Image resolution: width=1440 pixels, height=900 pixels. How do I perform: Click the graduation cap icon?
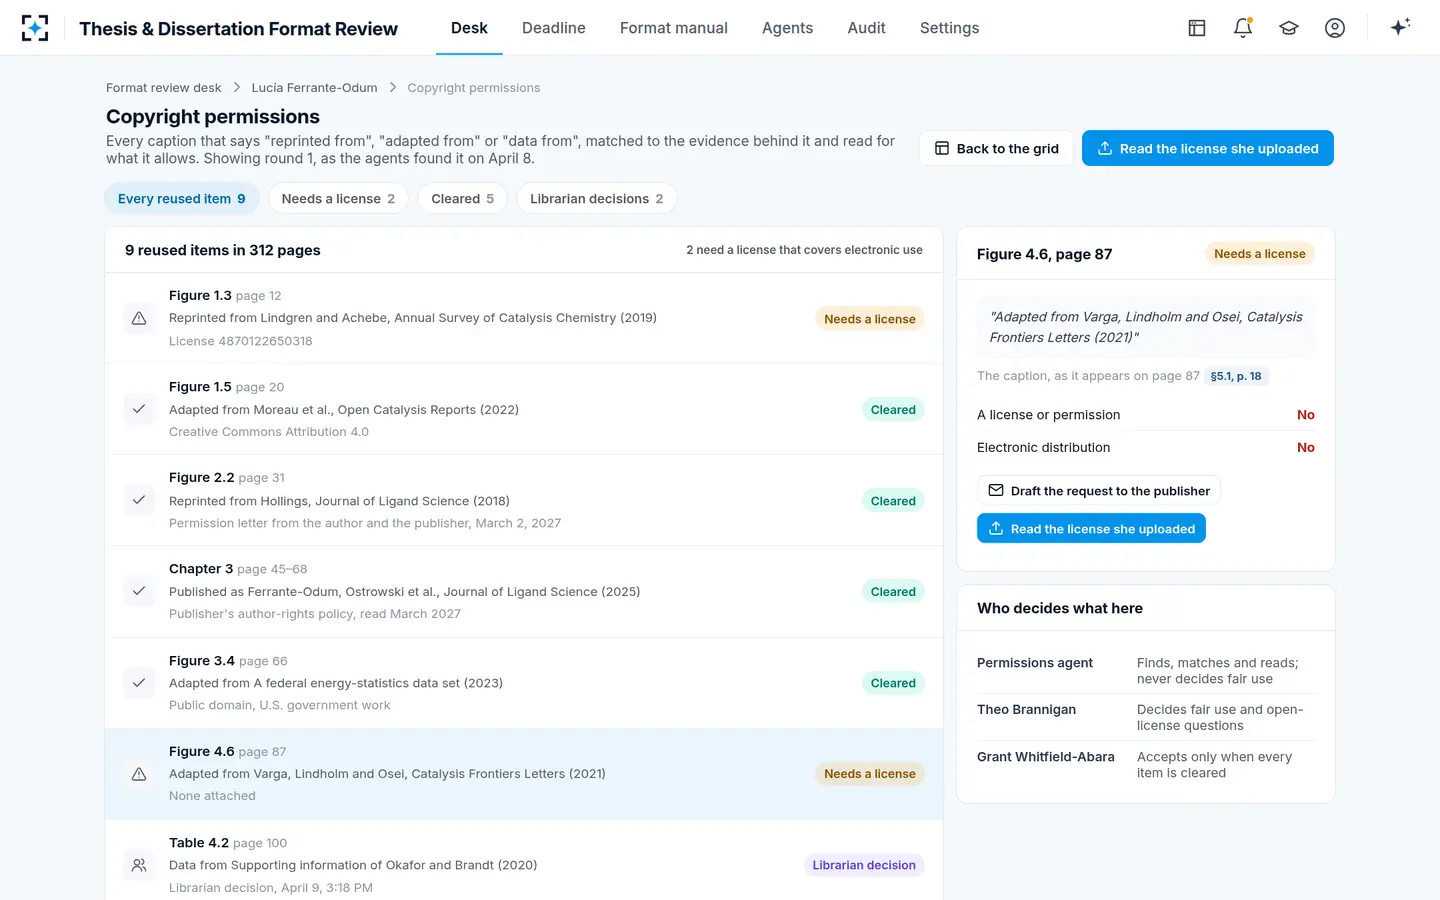tap(1289, 28)
